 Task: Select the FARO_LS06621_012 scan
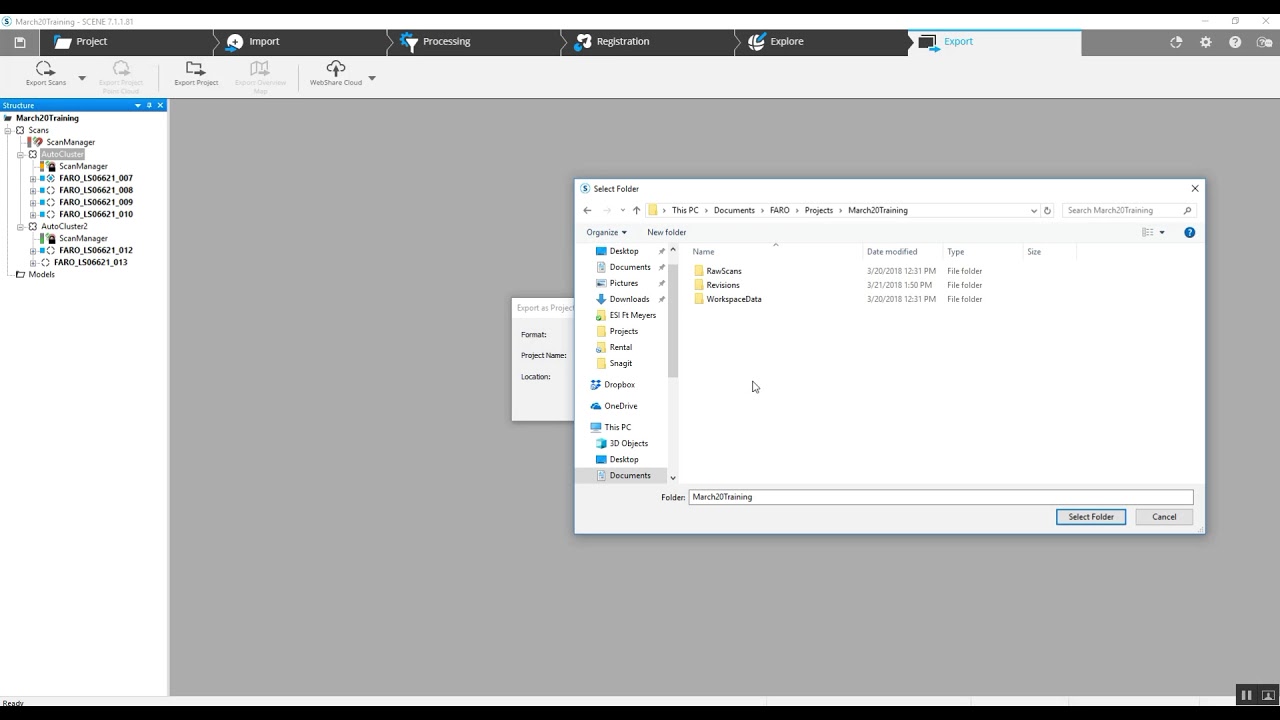96,250
